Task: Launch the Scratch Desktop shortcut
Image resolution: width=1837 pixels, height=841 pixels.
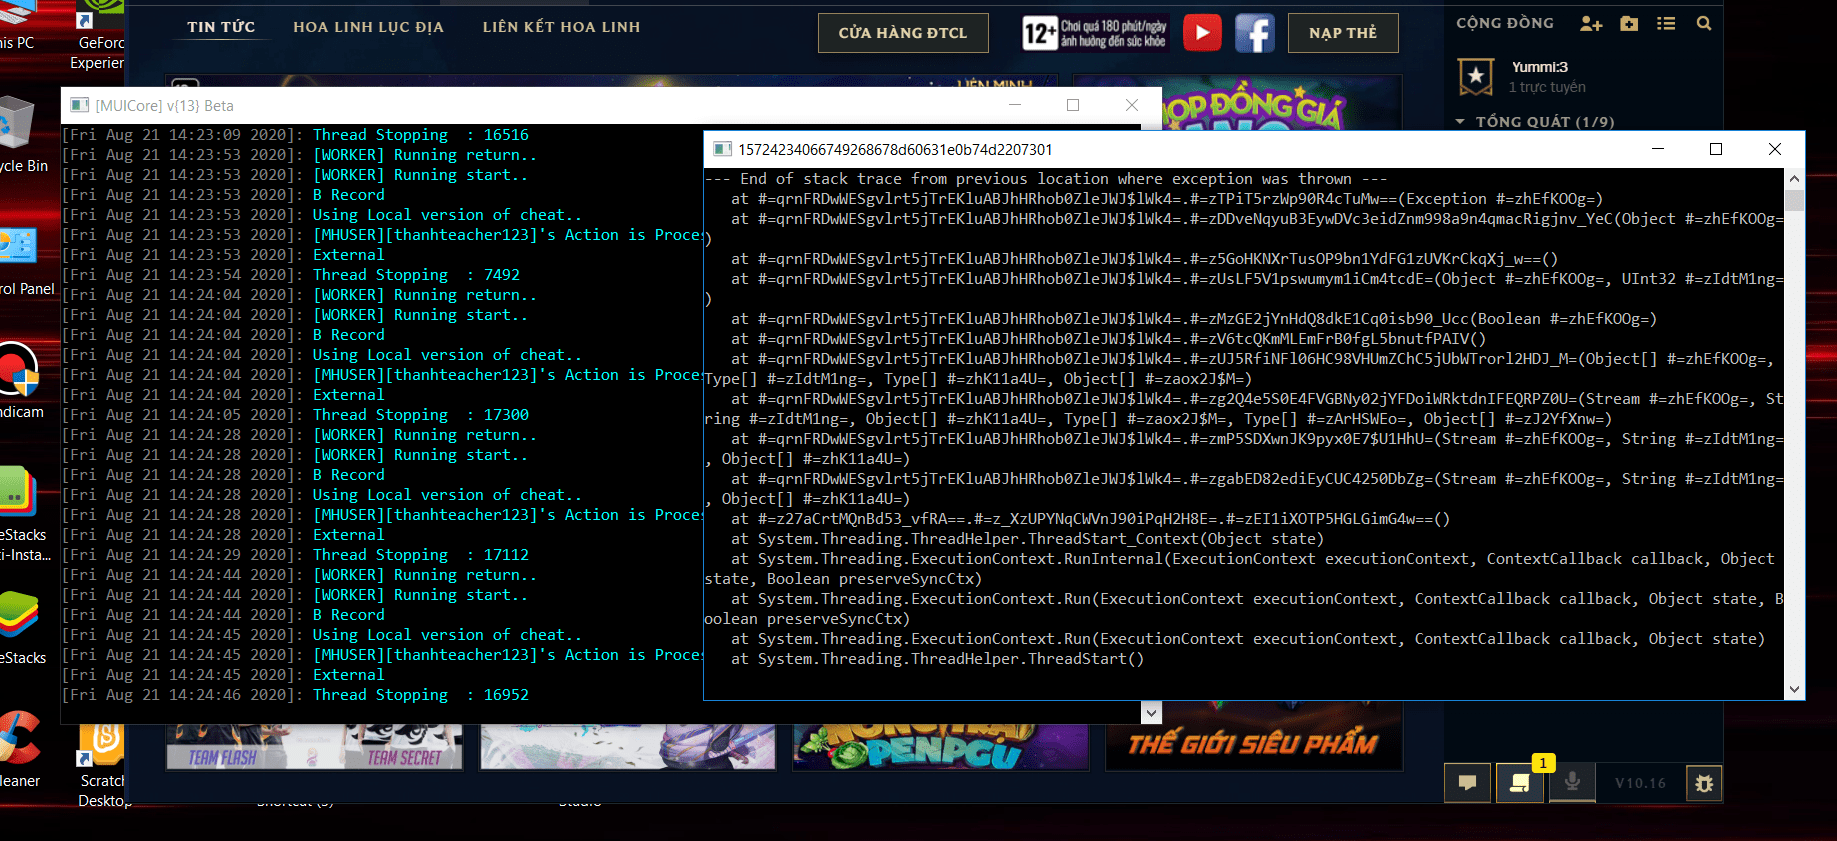Action: tap(103, 765)
